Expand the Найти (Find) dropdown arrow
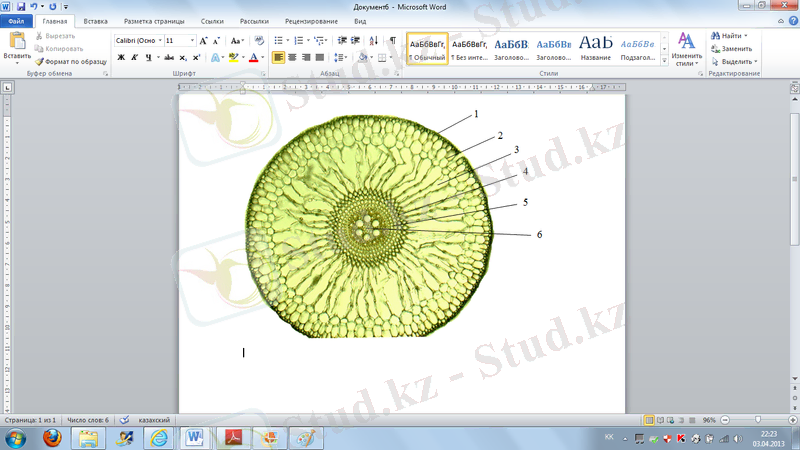This screenshot has width=800, height=450. [746, 36]
